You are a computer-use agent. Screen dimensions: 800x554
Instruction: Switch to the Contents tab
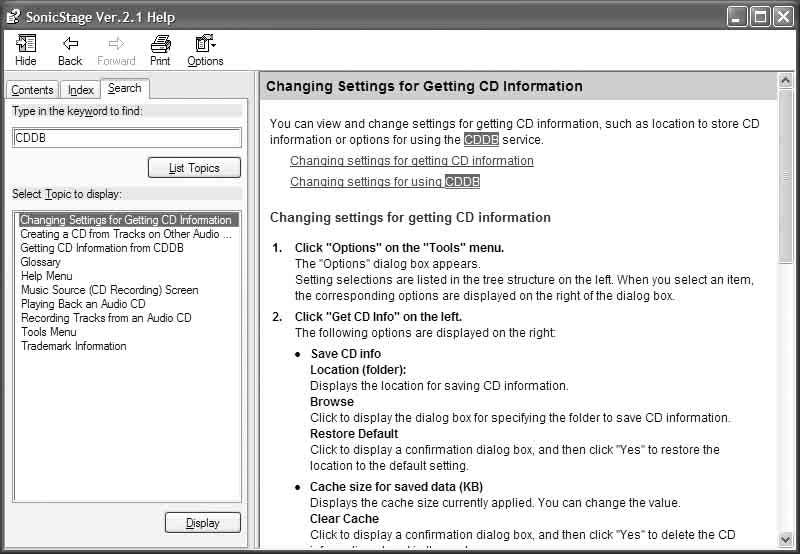[x=32, y=90]
